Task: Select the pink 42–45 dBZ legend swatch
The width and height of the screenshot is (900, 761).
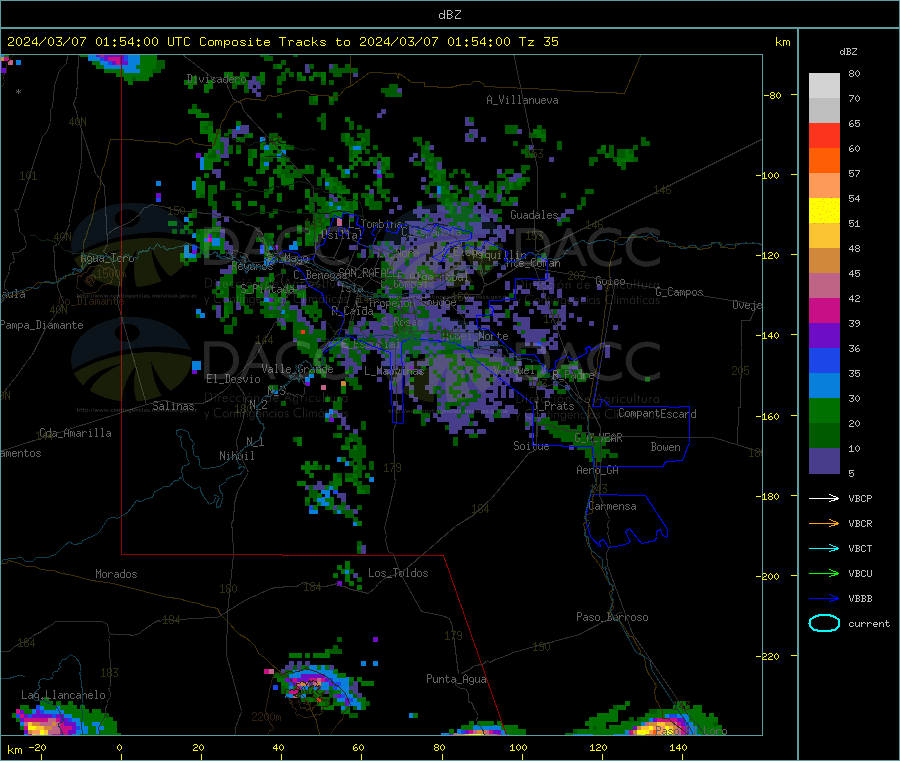Action: coord(824,286)
